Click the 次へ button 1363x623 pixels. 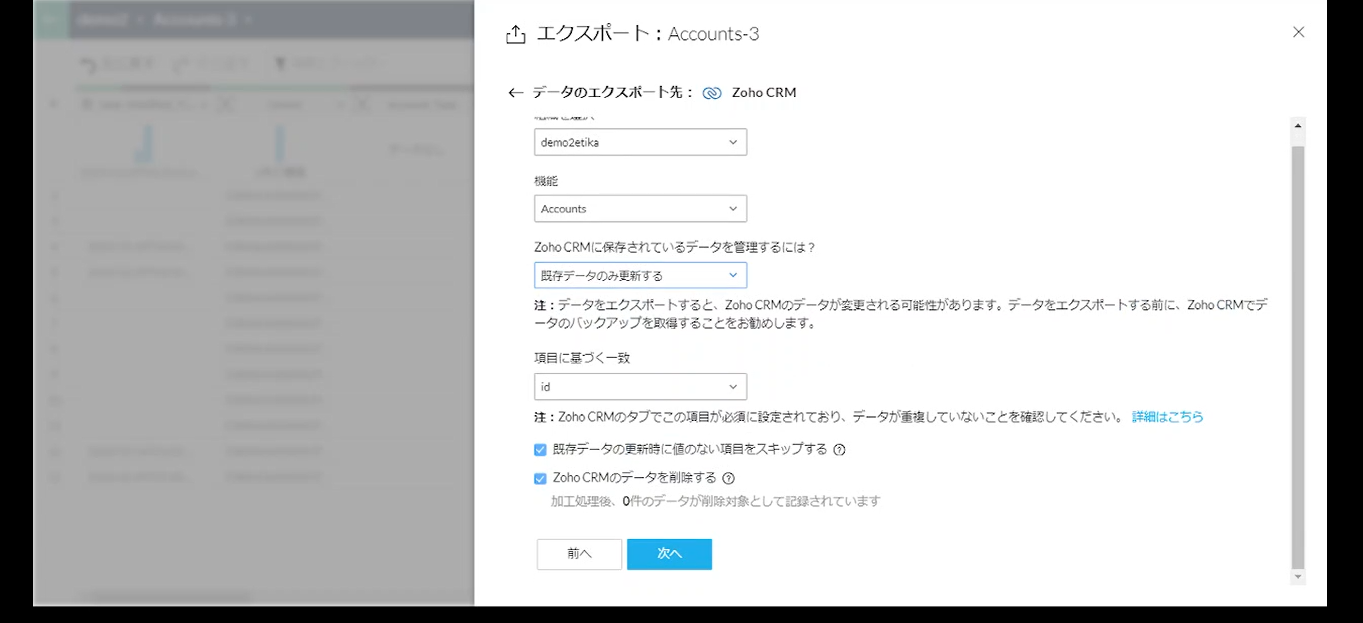(x=669, y=554)
